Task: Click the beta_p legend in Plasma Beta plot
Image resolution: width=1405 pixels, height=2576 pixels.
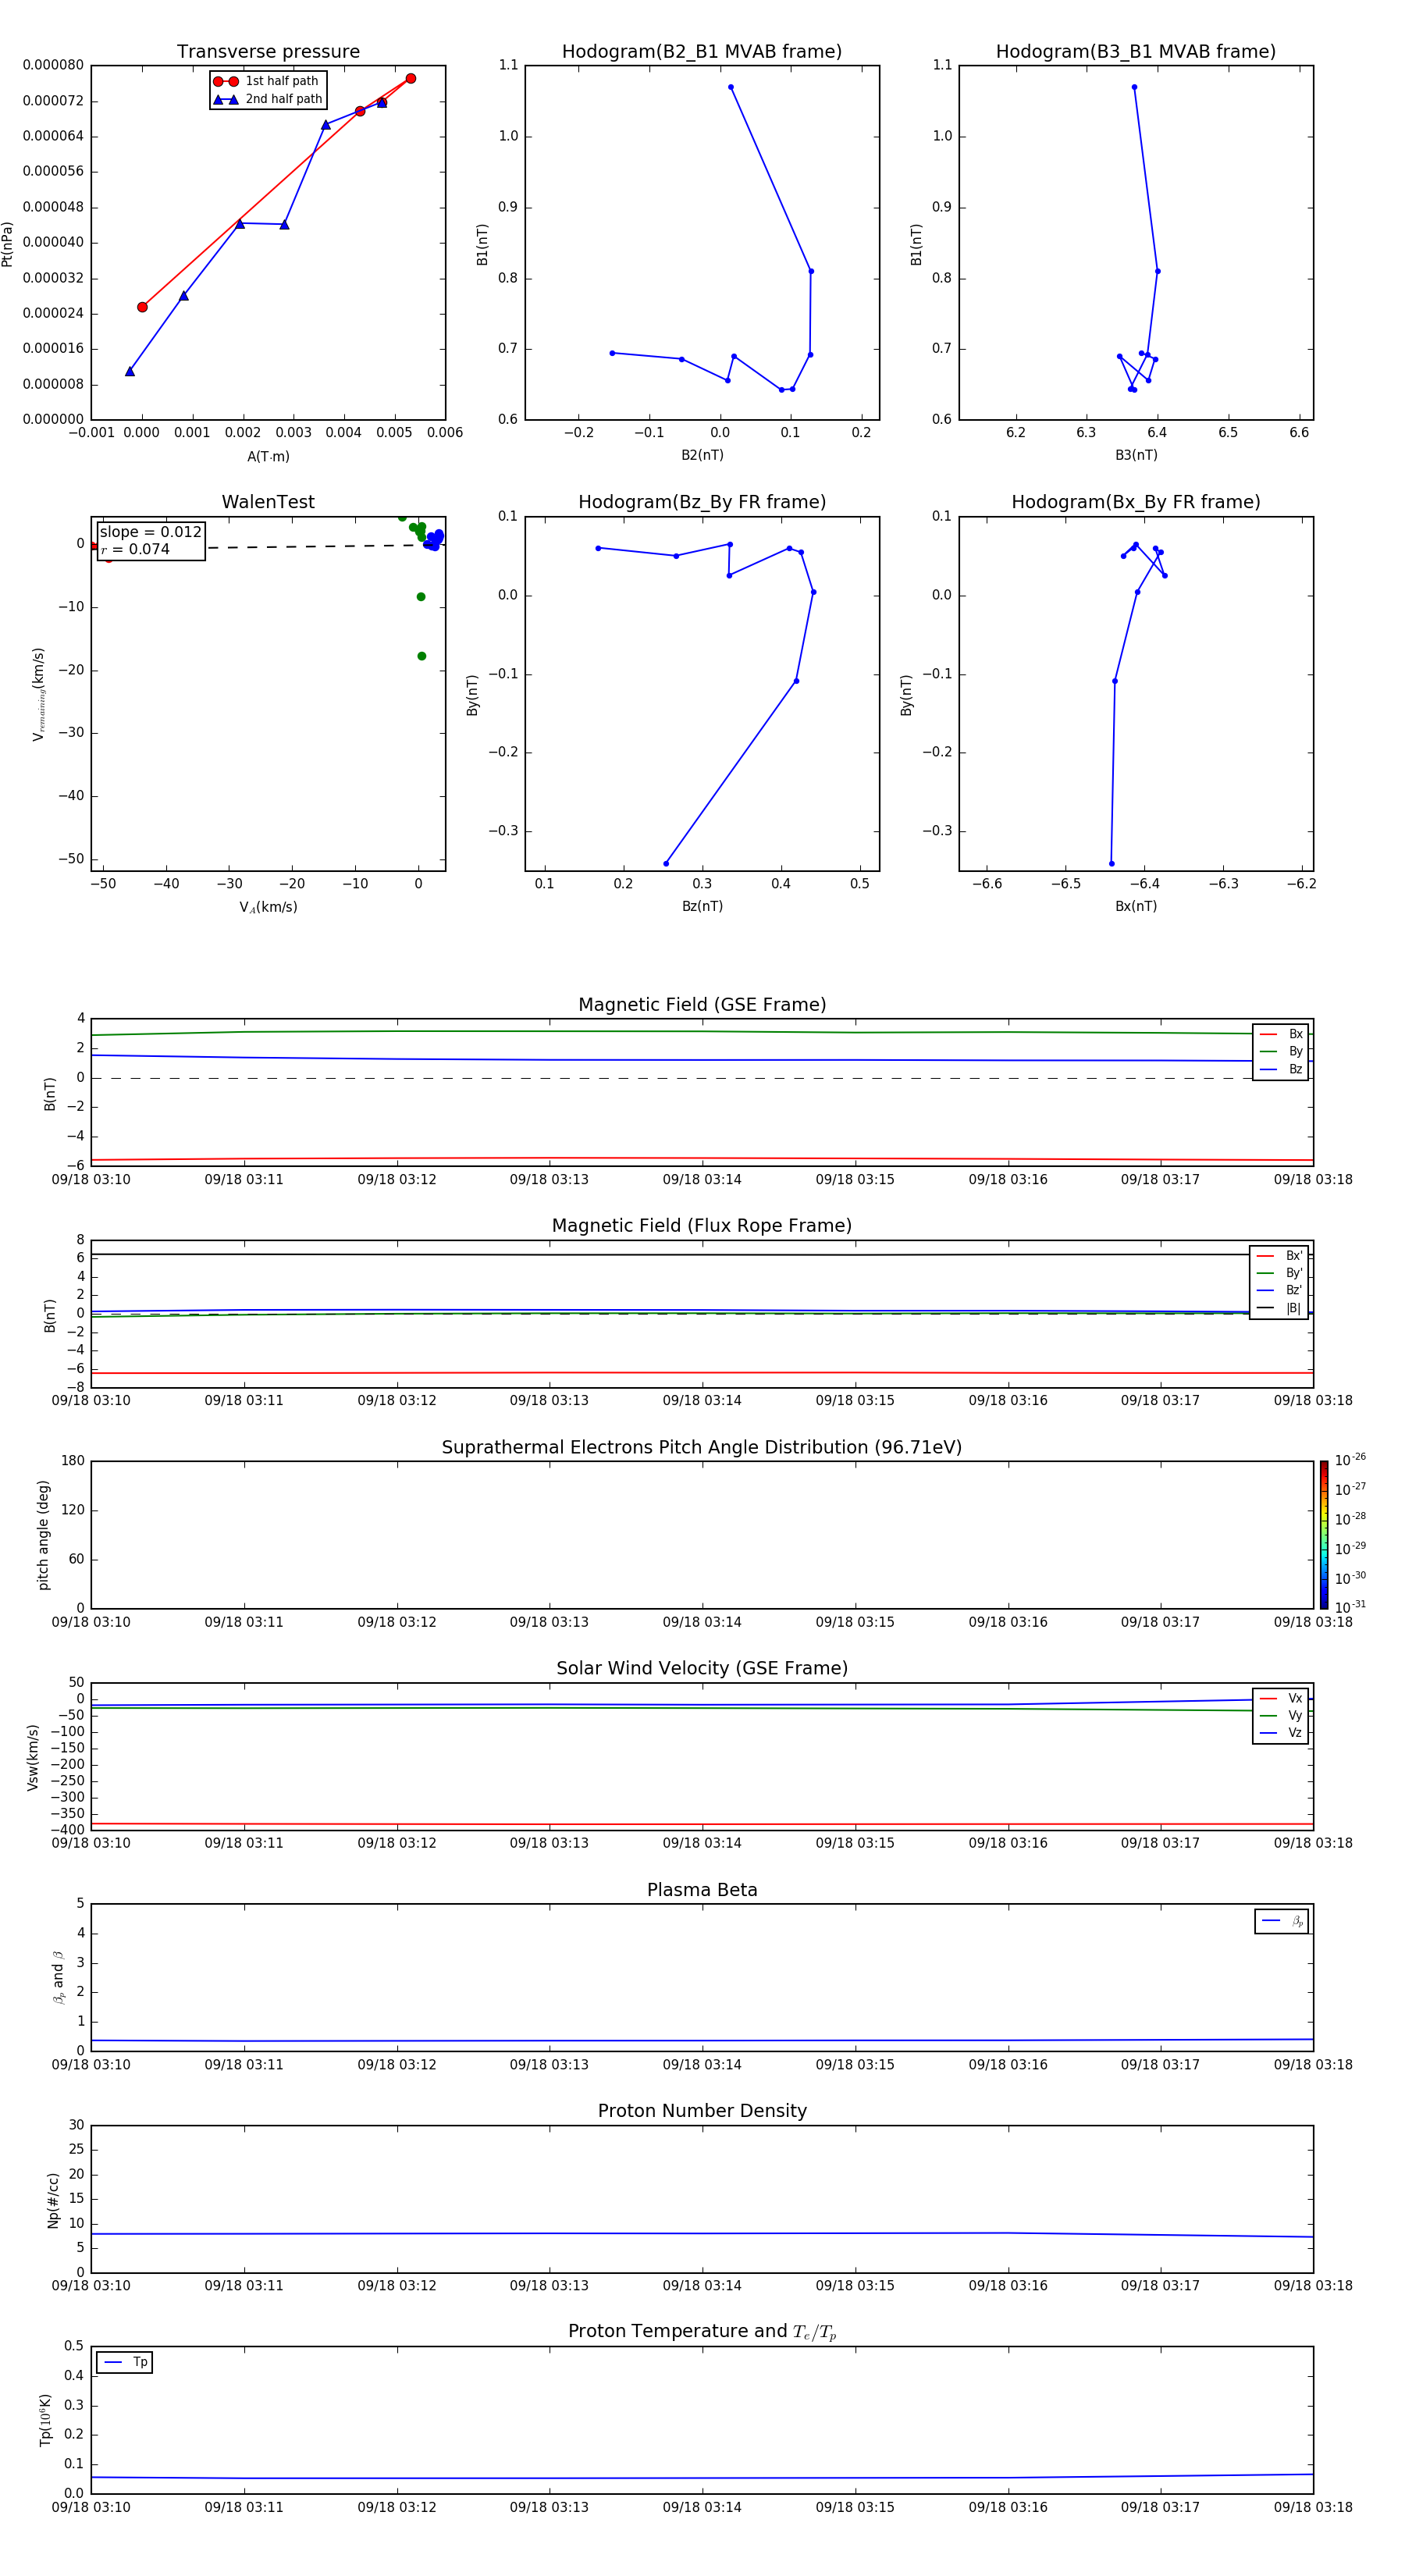Action: point(1281,1921)
